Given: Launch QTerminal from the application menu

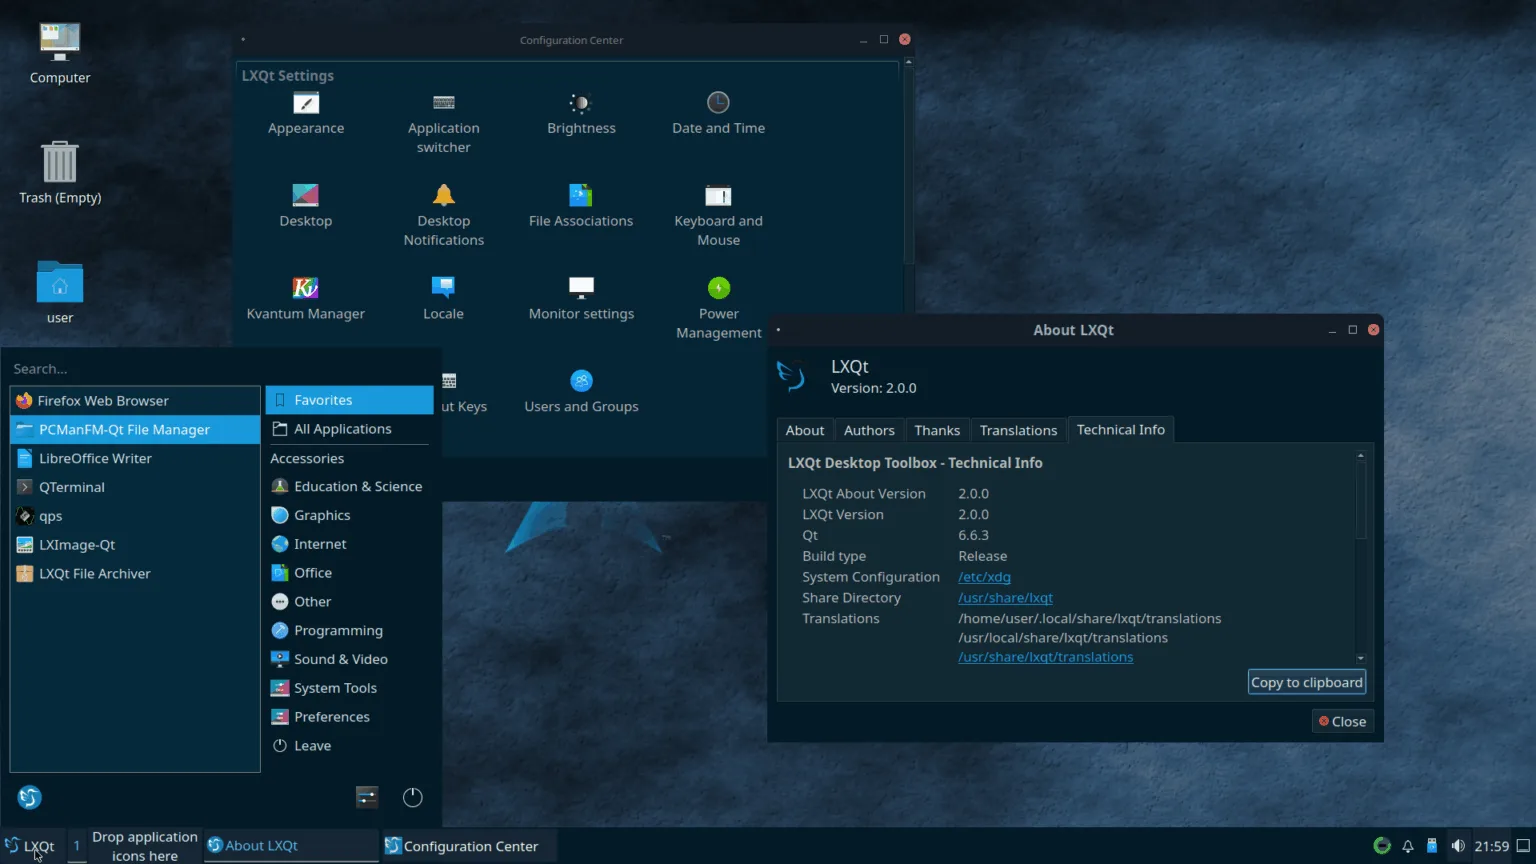Looking at the screenshot, I should [71, 487].
